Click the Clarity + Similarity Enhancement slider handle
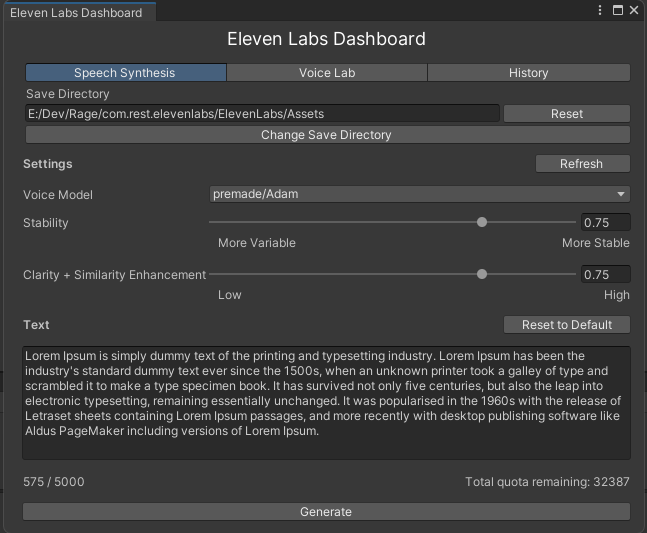 click(482, 274)
